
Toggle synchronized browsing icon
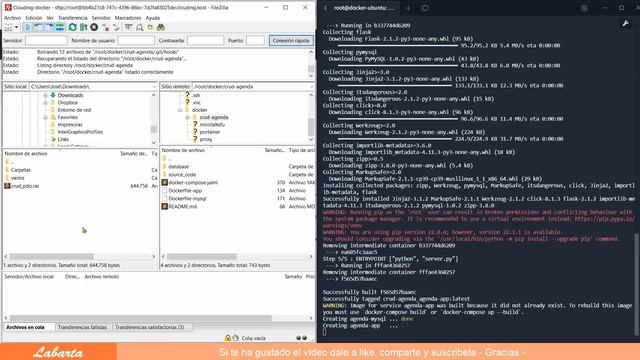(150, 27)
